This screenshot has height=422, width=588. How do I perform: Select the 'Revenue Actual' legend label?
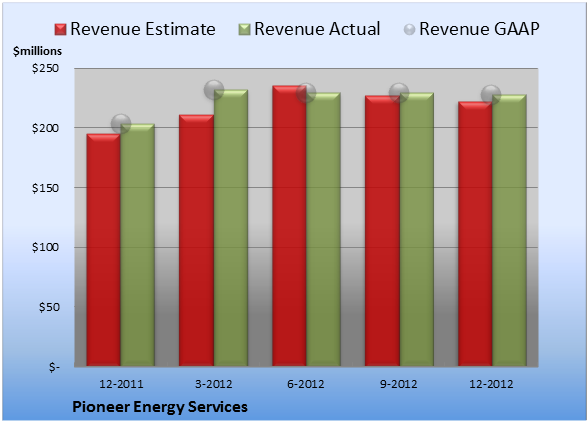tap(317, 29)
